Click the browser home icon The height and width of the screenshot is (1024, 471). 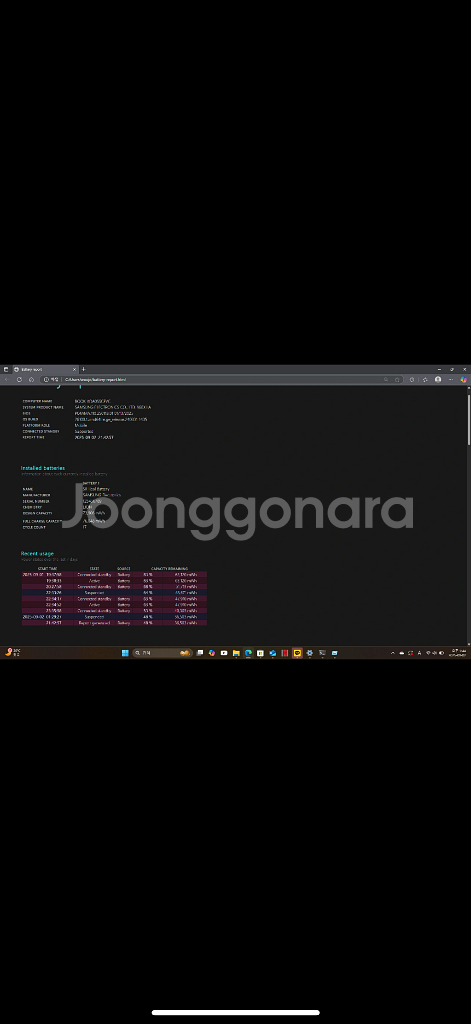click(x=31, y=379)
